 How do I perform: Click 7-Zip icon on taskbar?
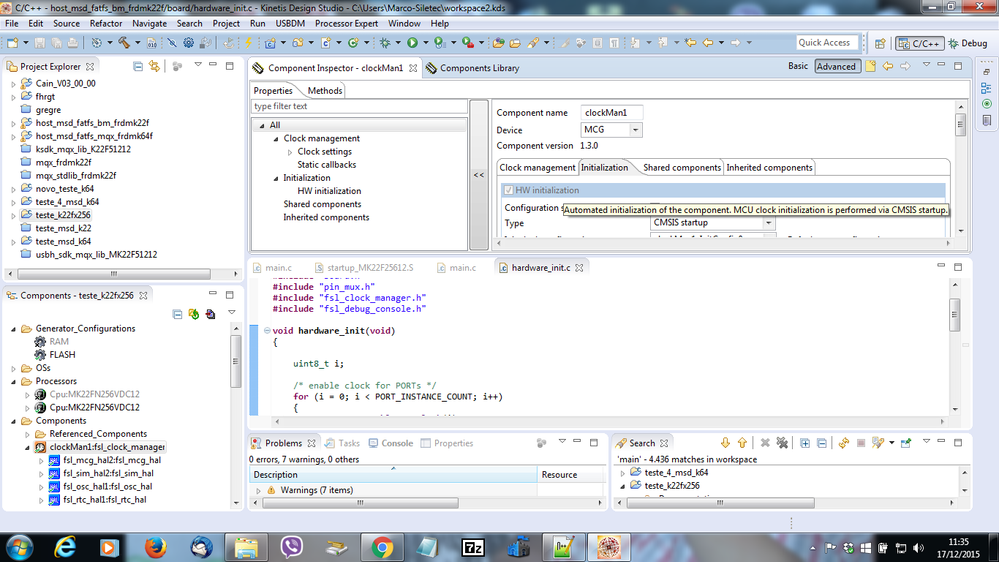(473, 547)
